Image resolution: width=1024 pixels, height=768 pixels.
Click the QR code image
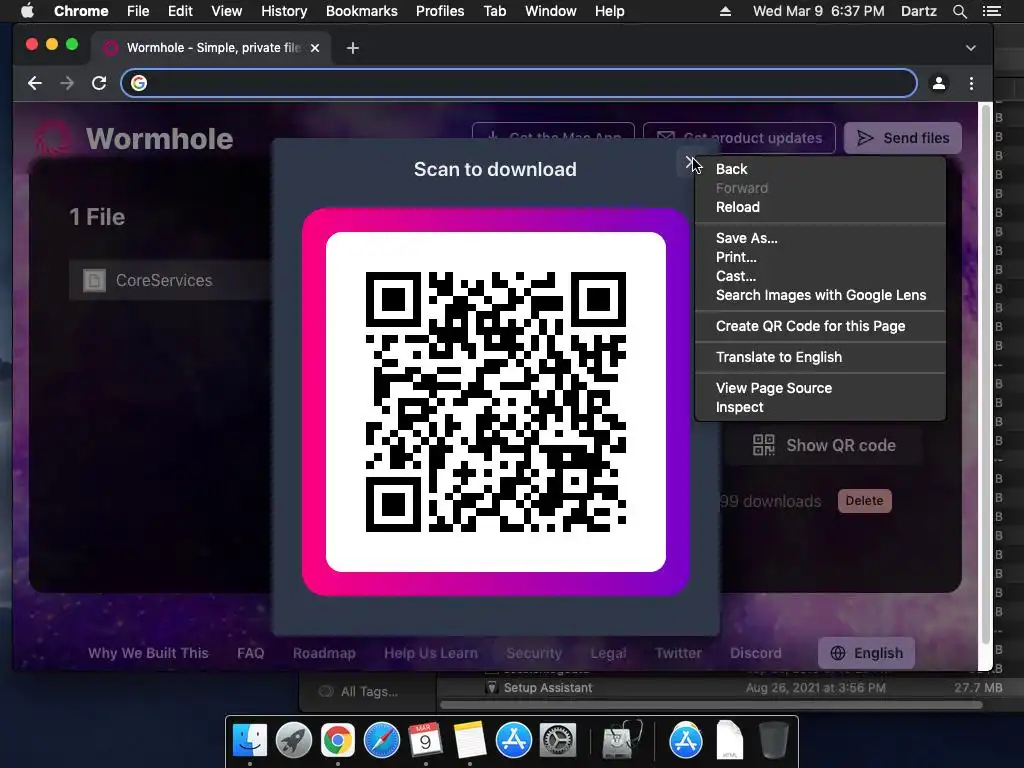[496, 402]
